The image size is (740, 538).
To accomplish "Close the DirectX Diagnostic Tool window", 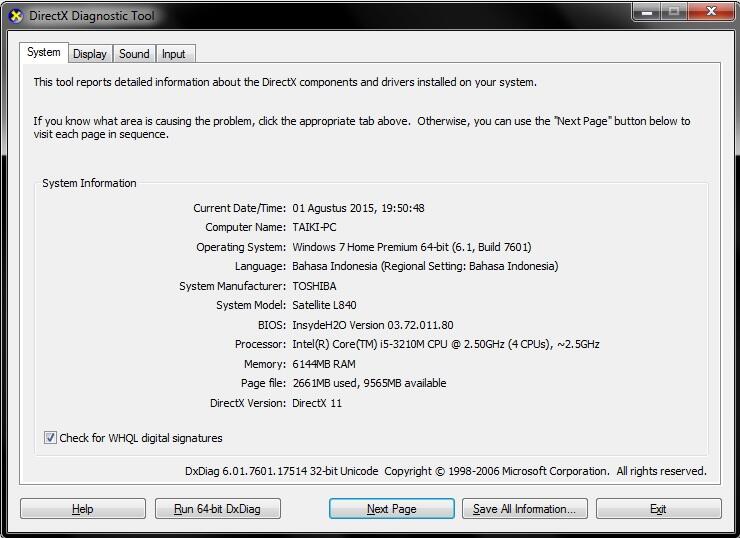I will [711, 12].
